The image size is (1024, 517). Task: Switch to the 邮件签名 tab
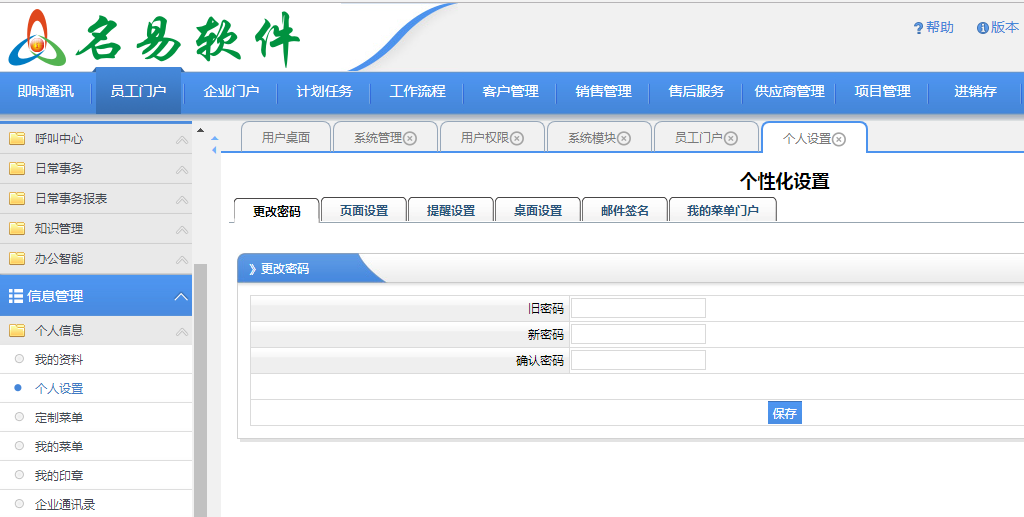pos(625,211)
